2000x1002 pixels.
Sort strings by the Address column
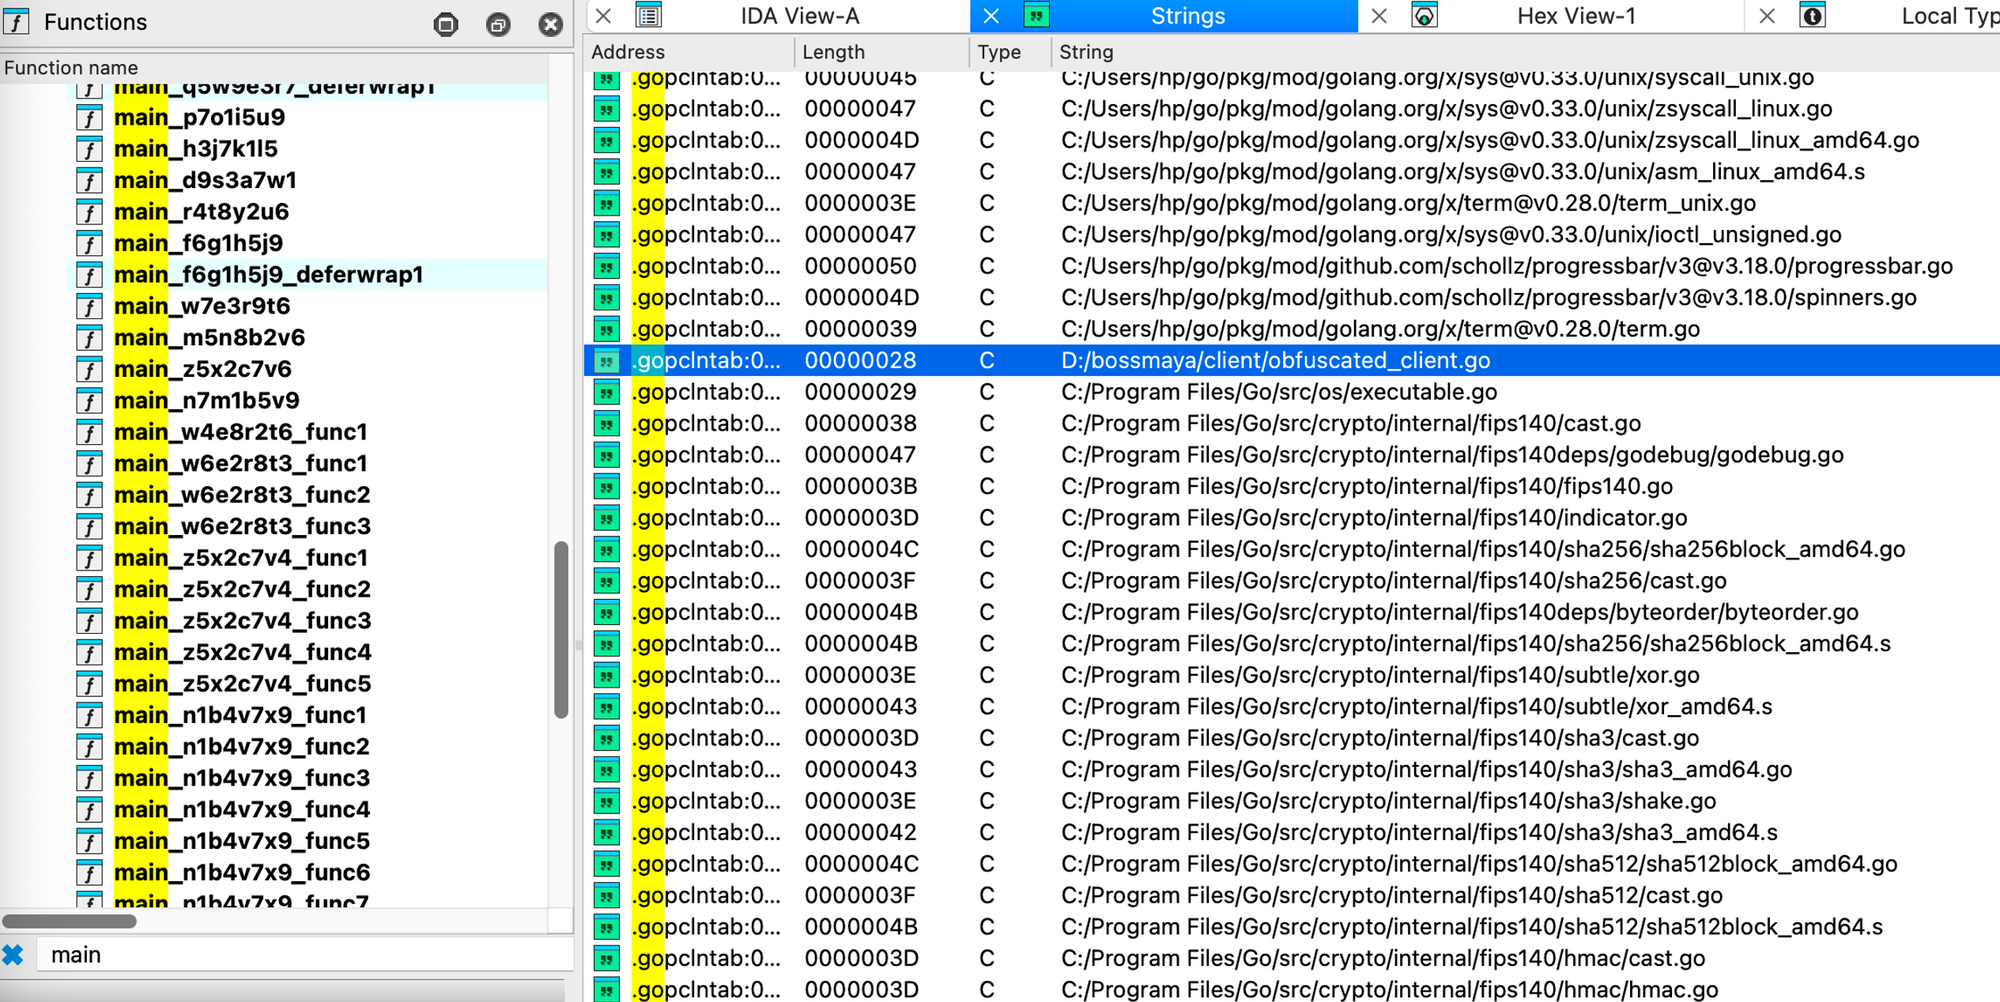628,52
